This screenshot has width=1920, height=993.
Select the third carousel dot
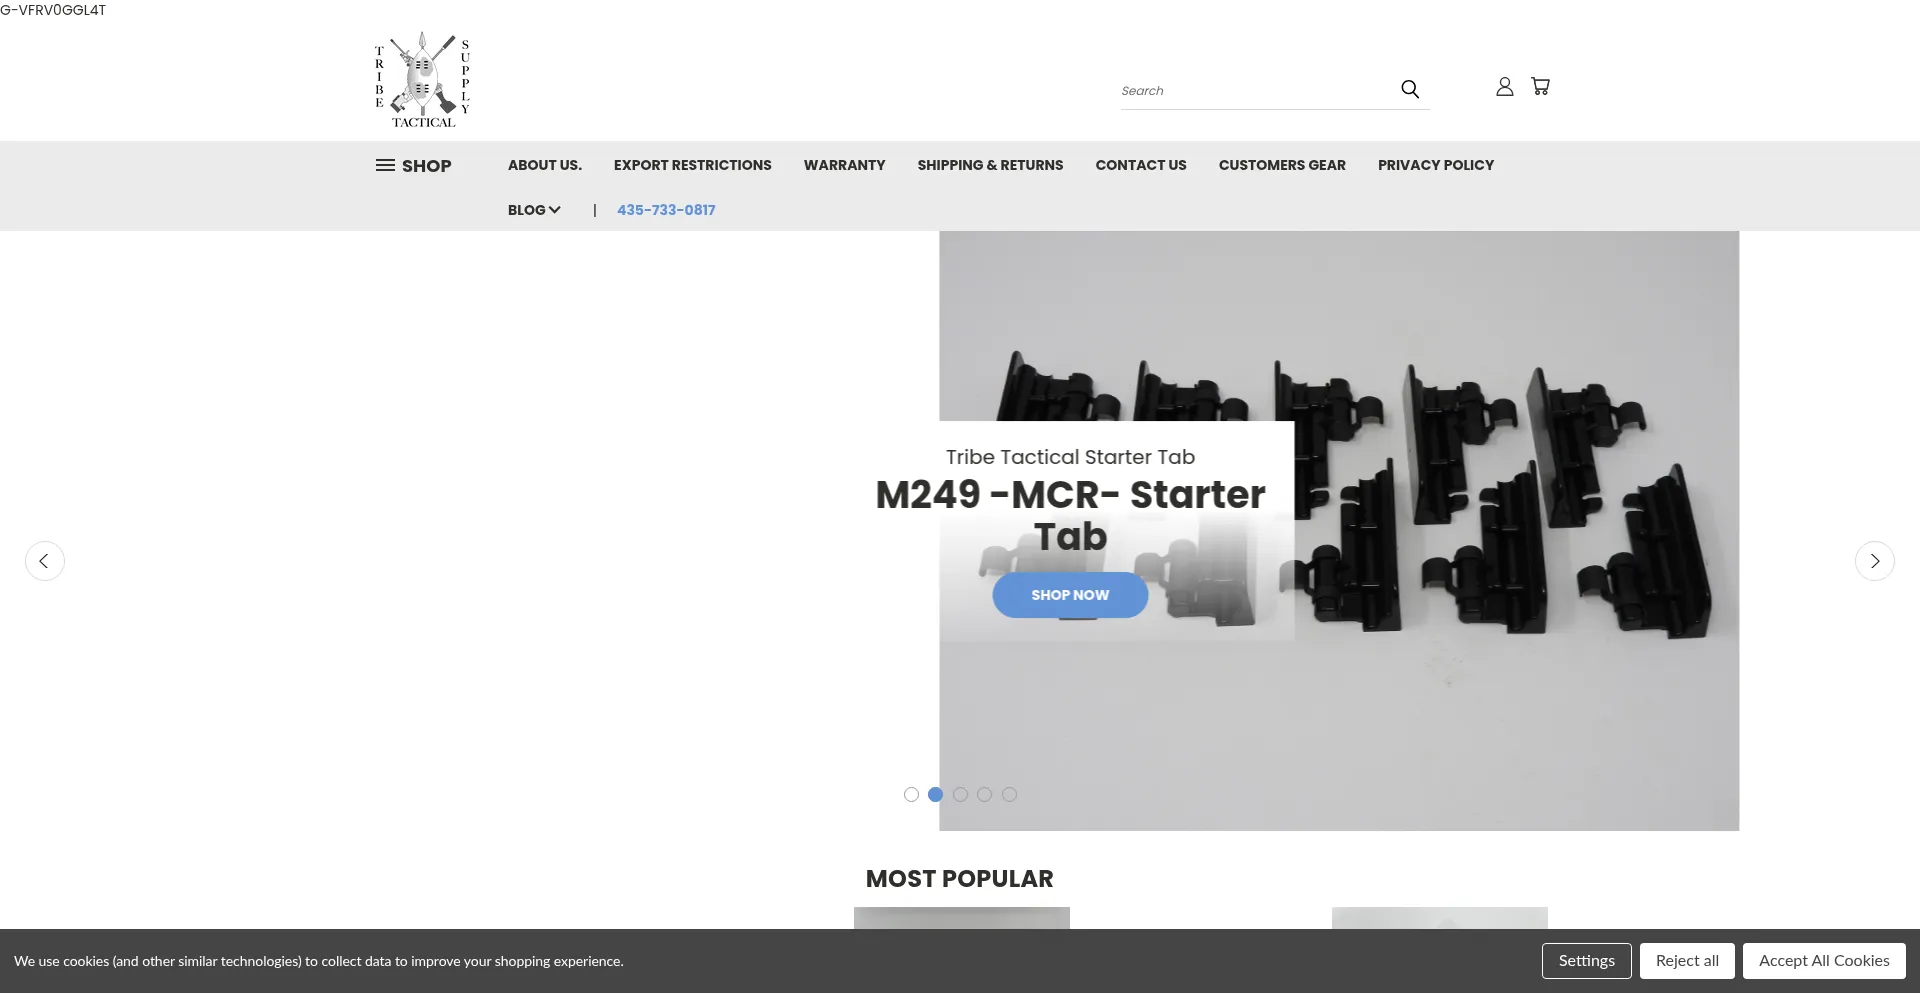(960, 795)
